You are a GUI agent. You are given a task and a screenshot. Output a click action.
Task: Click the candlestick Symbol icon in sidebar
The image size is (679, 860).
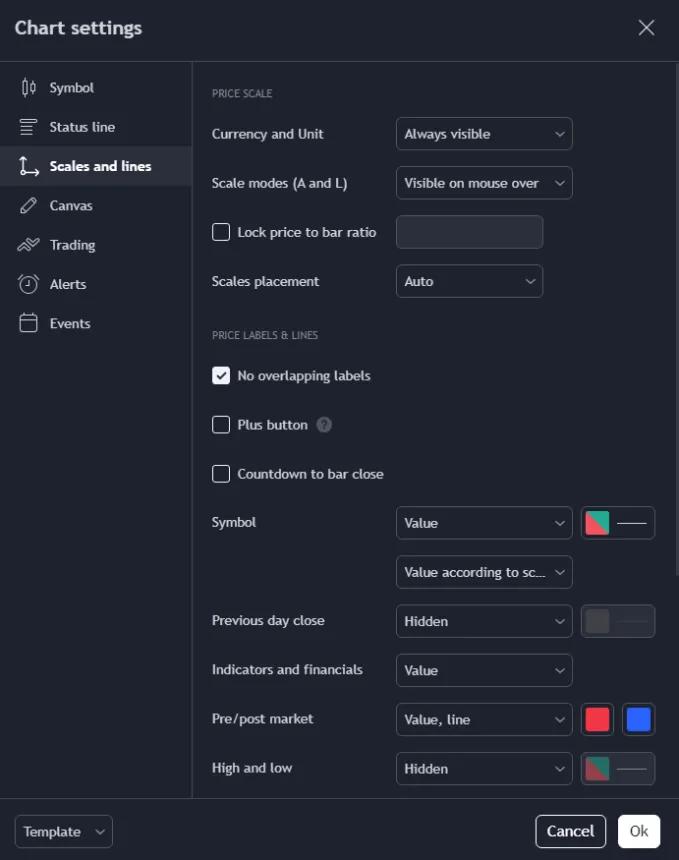29,88
